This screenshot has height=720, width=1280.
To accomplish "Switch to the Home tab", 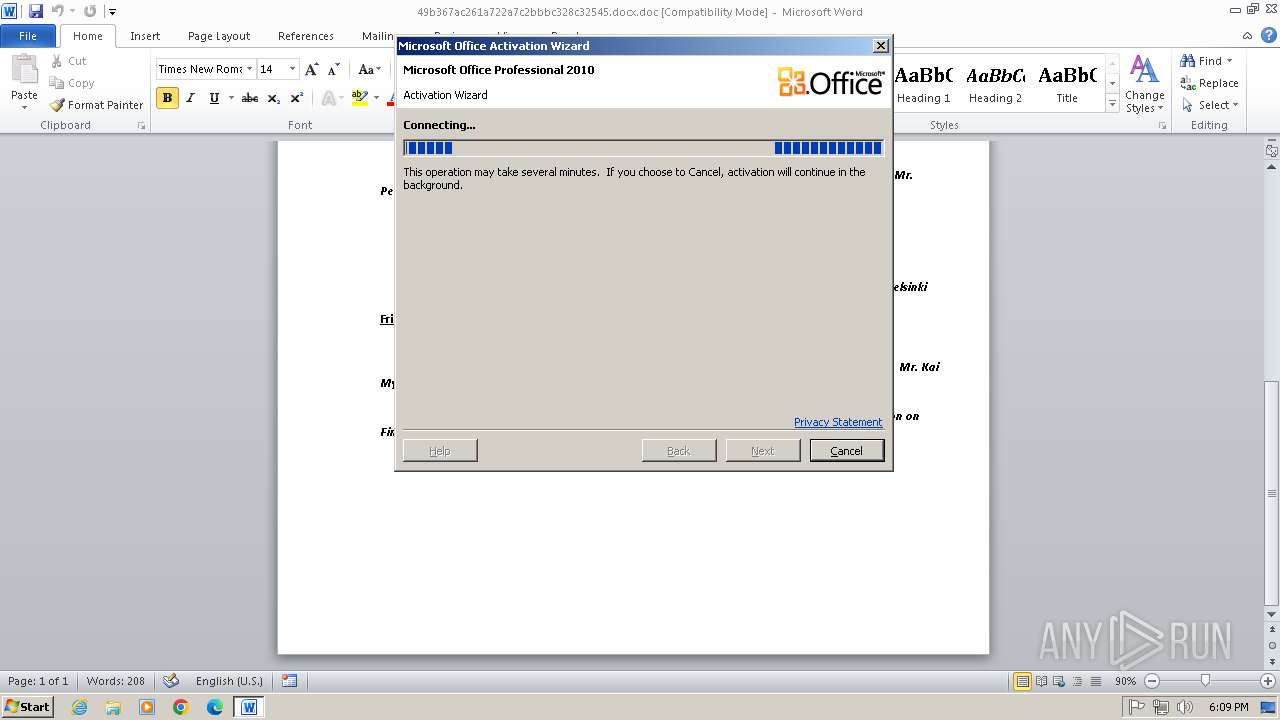I will tap(87, 36).
